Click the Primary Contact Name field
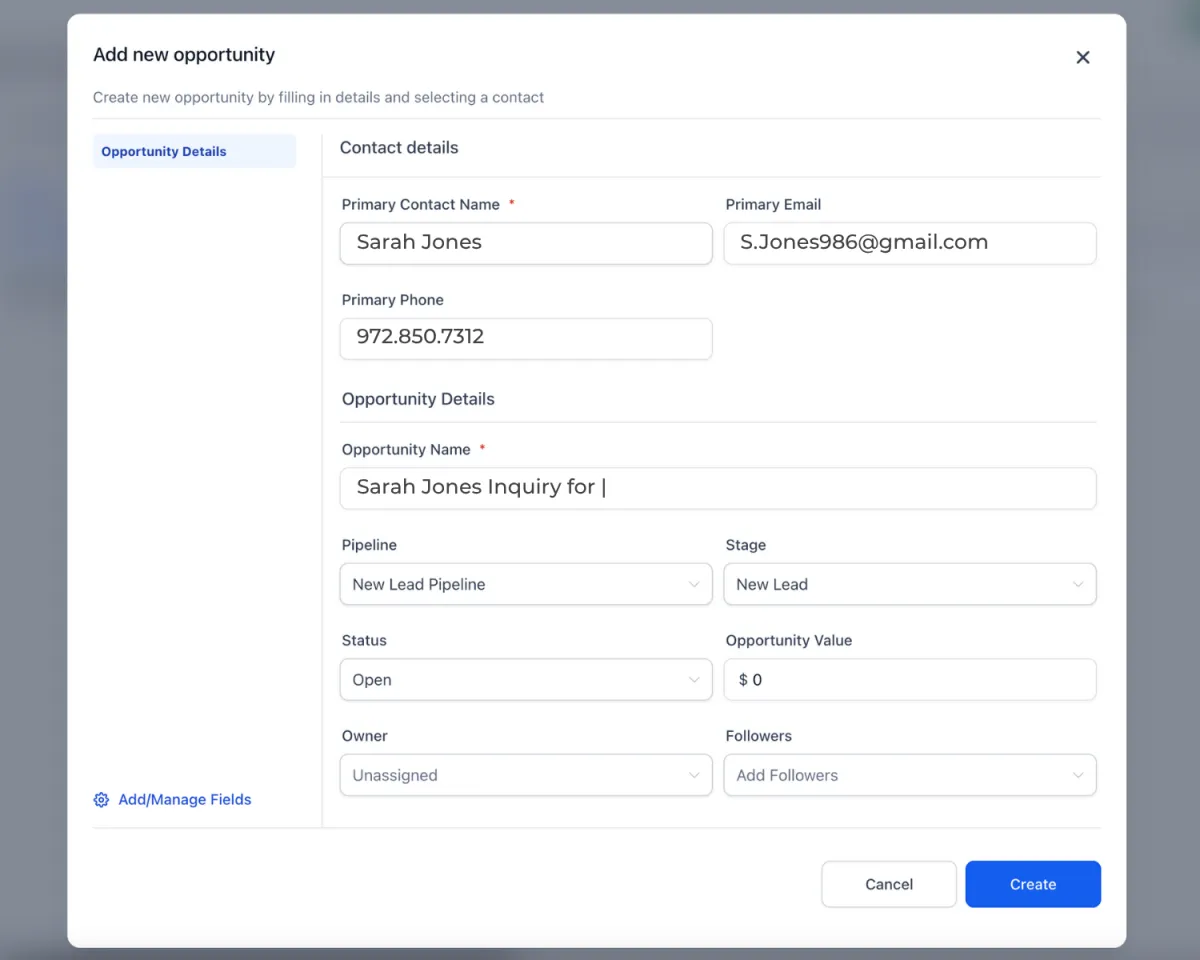The width and height of the screenshot is (1200, 960). 525,243
